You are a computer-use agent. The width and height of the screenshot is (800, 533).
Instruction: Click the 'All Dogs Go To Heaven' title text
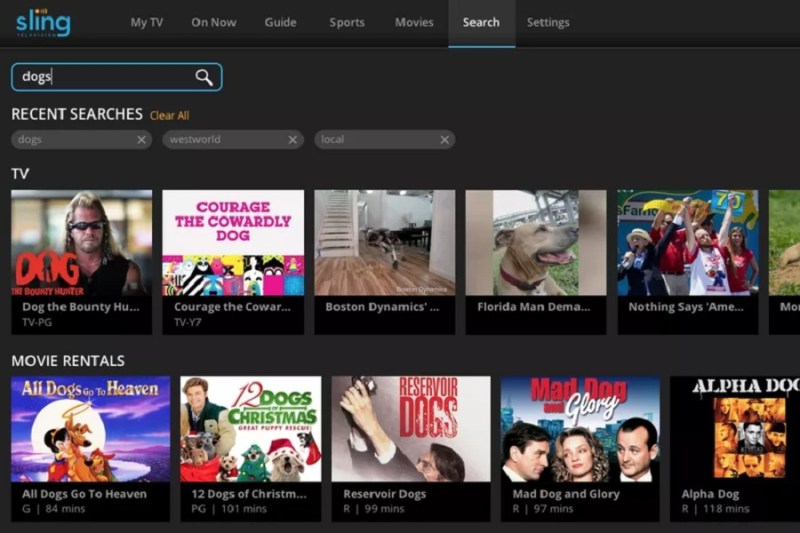84,494
